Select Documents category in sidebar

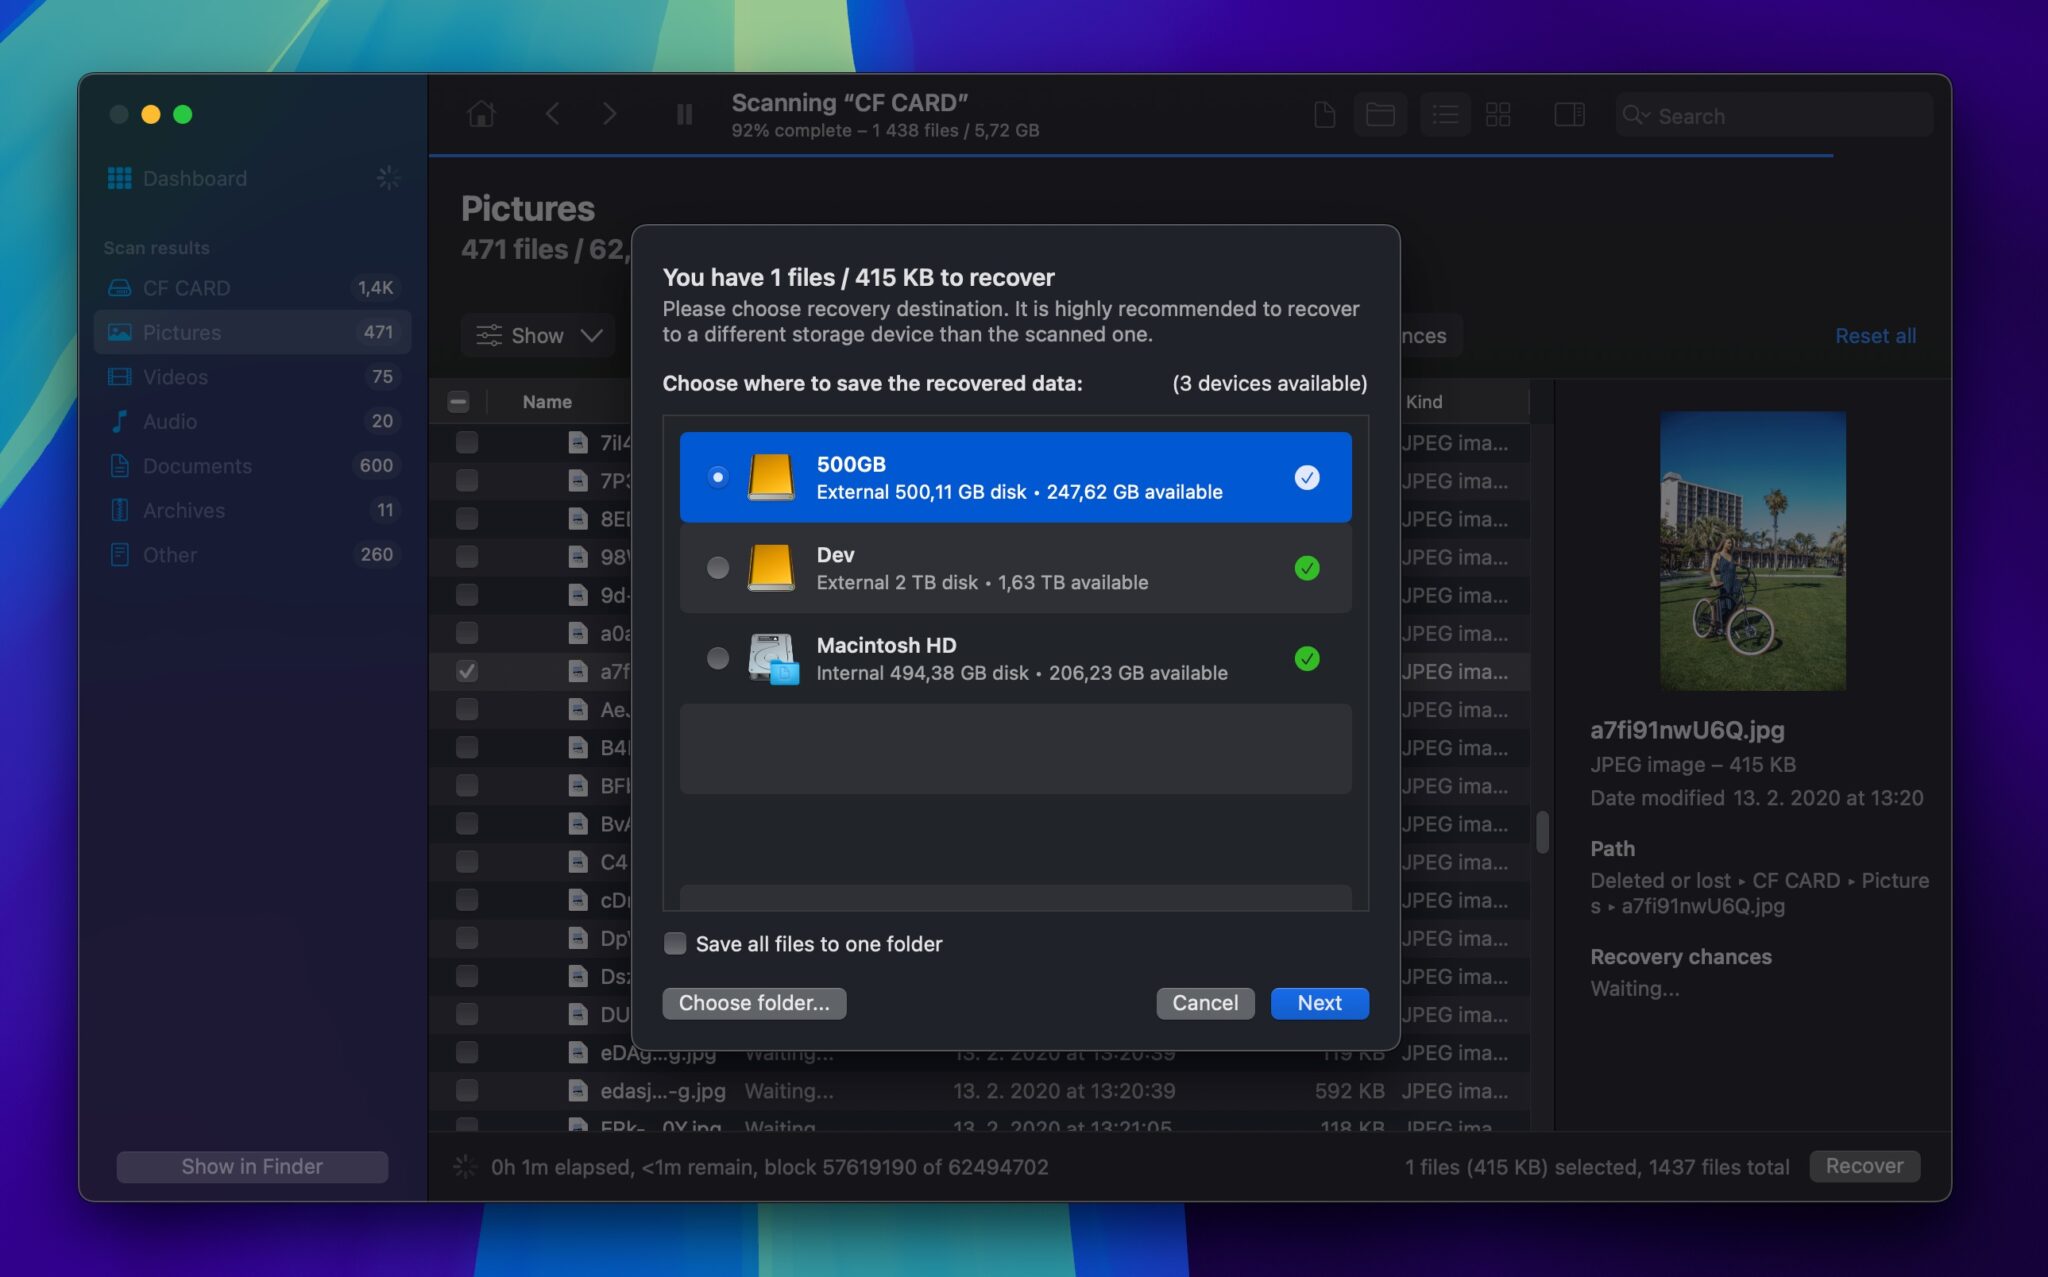(x=252, y=466)
